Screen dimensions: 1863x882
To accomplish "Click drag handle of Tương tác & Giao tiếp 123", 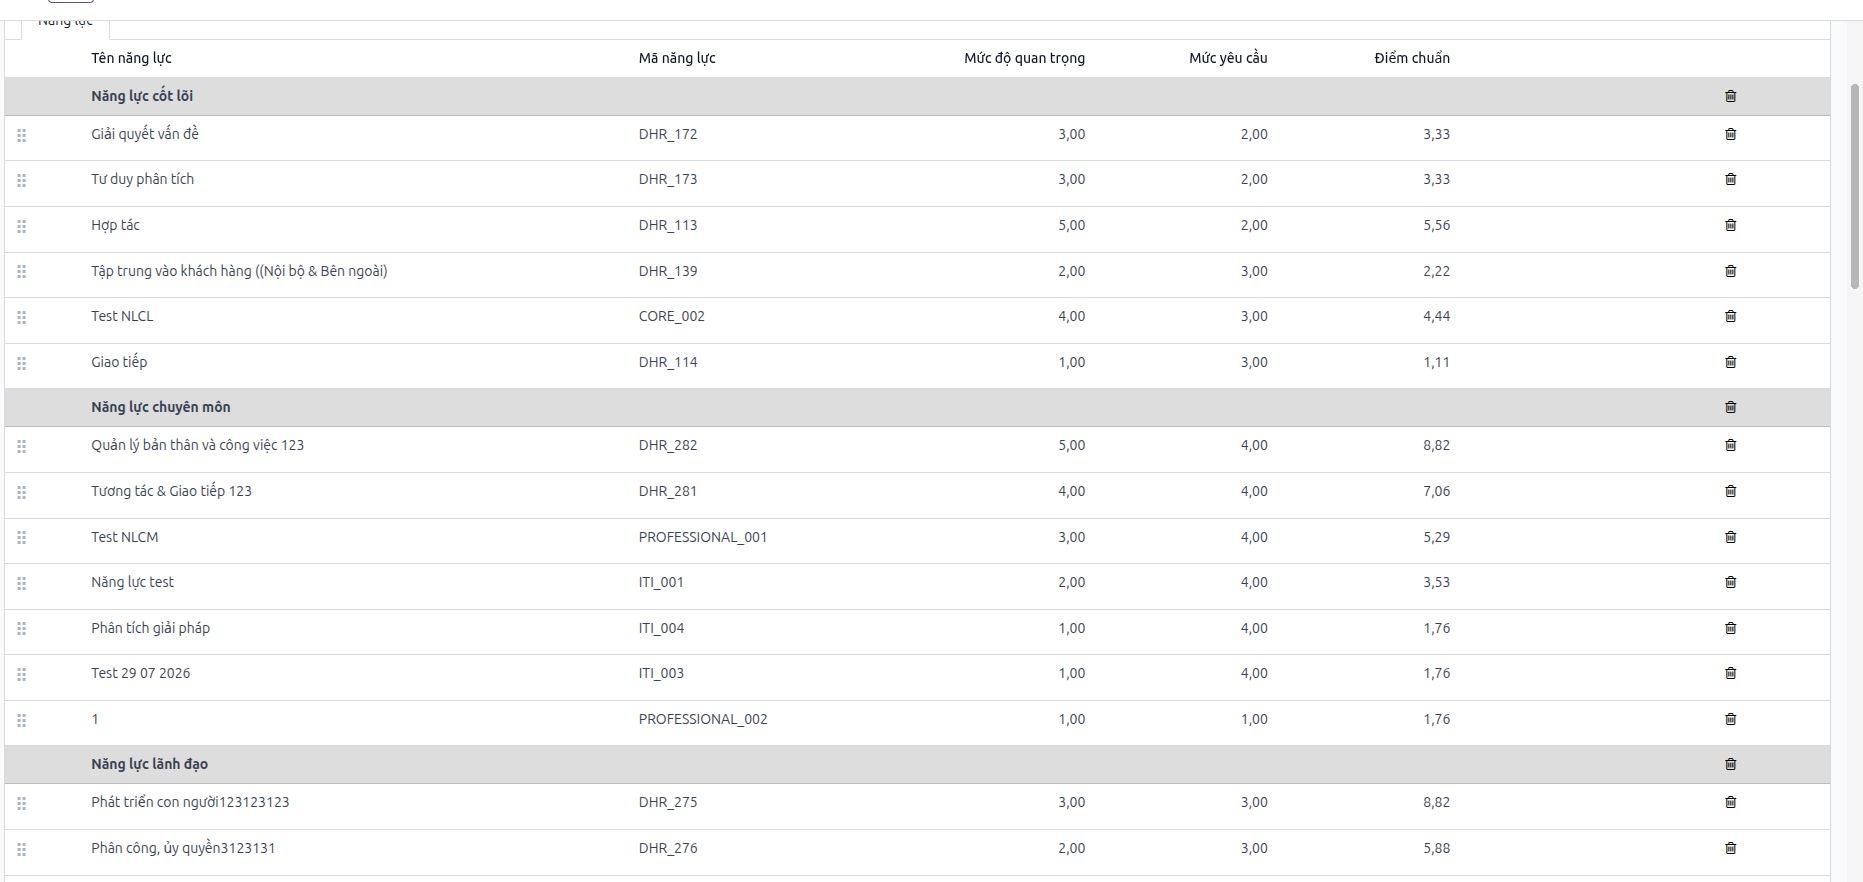I will [22, 492].
